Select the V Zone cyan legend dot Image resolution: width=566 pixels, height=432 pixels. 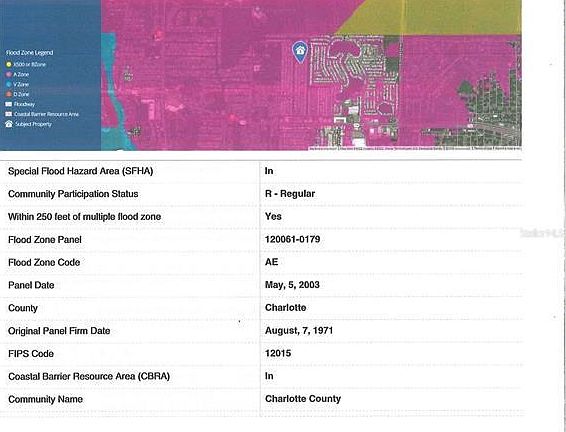click(9, 84)
